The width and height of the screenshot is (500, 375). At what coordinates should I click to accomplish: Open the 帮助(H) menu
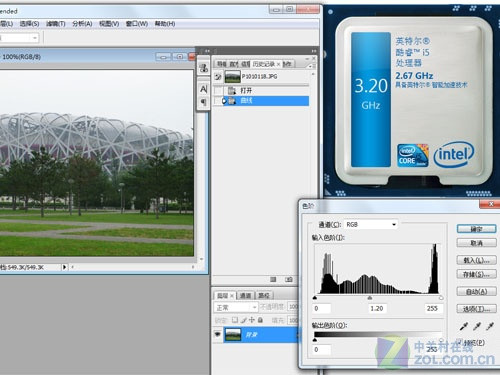click(165, 24)
